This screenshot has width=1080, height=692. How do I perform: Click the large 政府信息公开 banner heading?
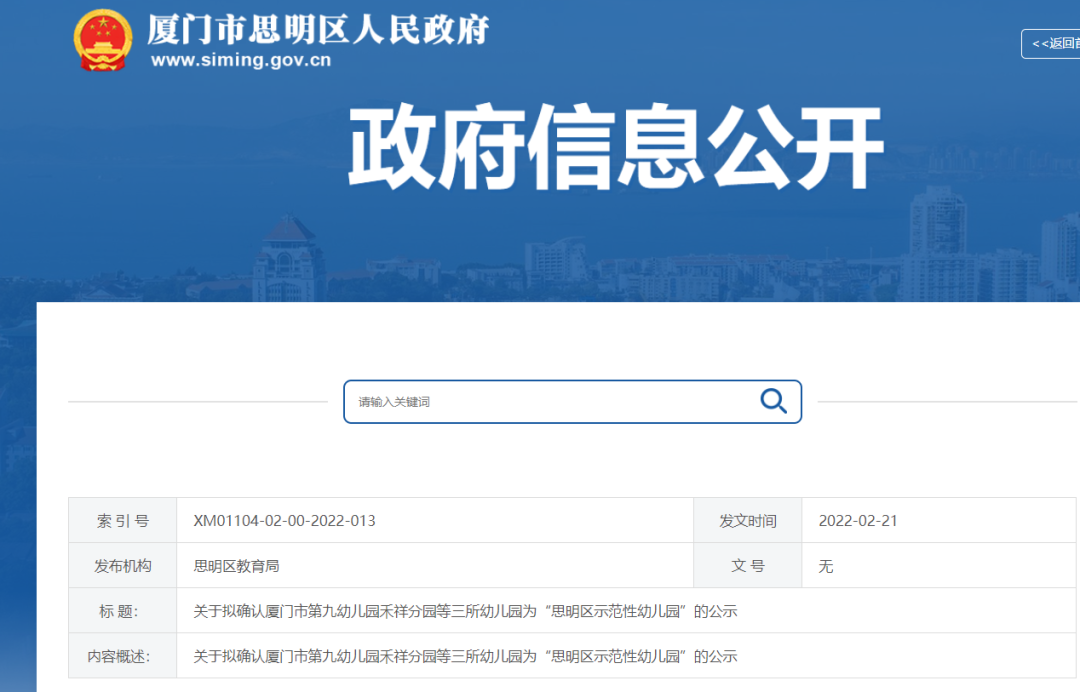(x=615, y=148)
